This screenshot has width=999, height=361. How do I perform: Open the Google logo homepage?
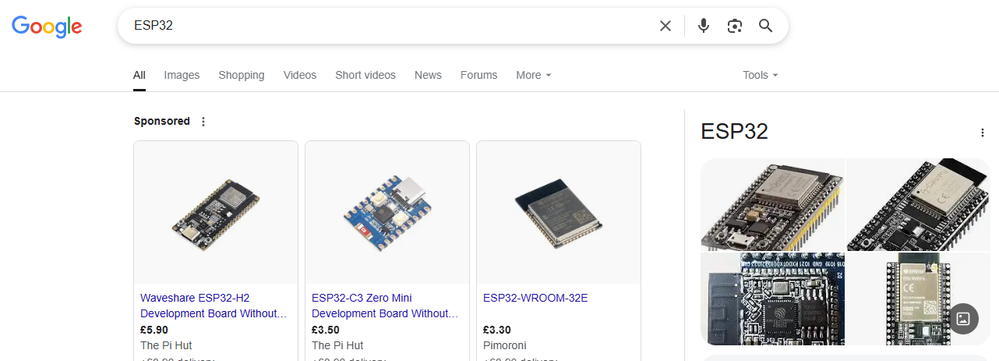47,27
